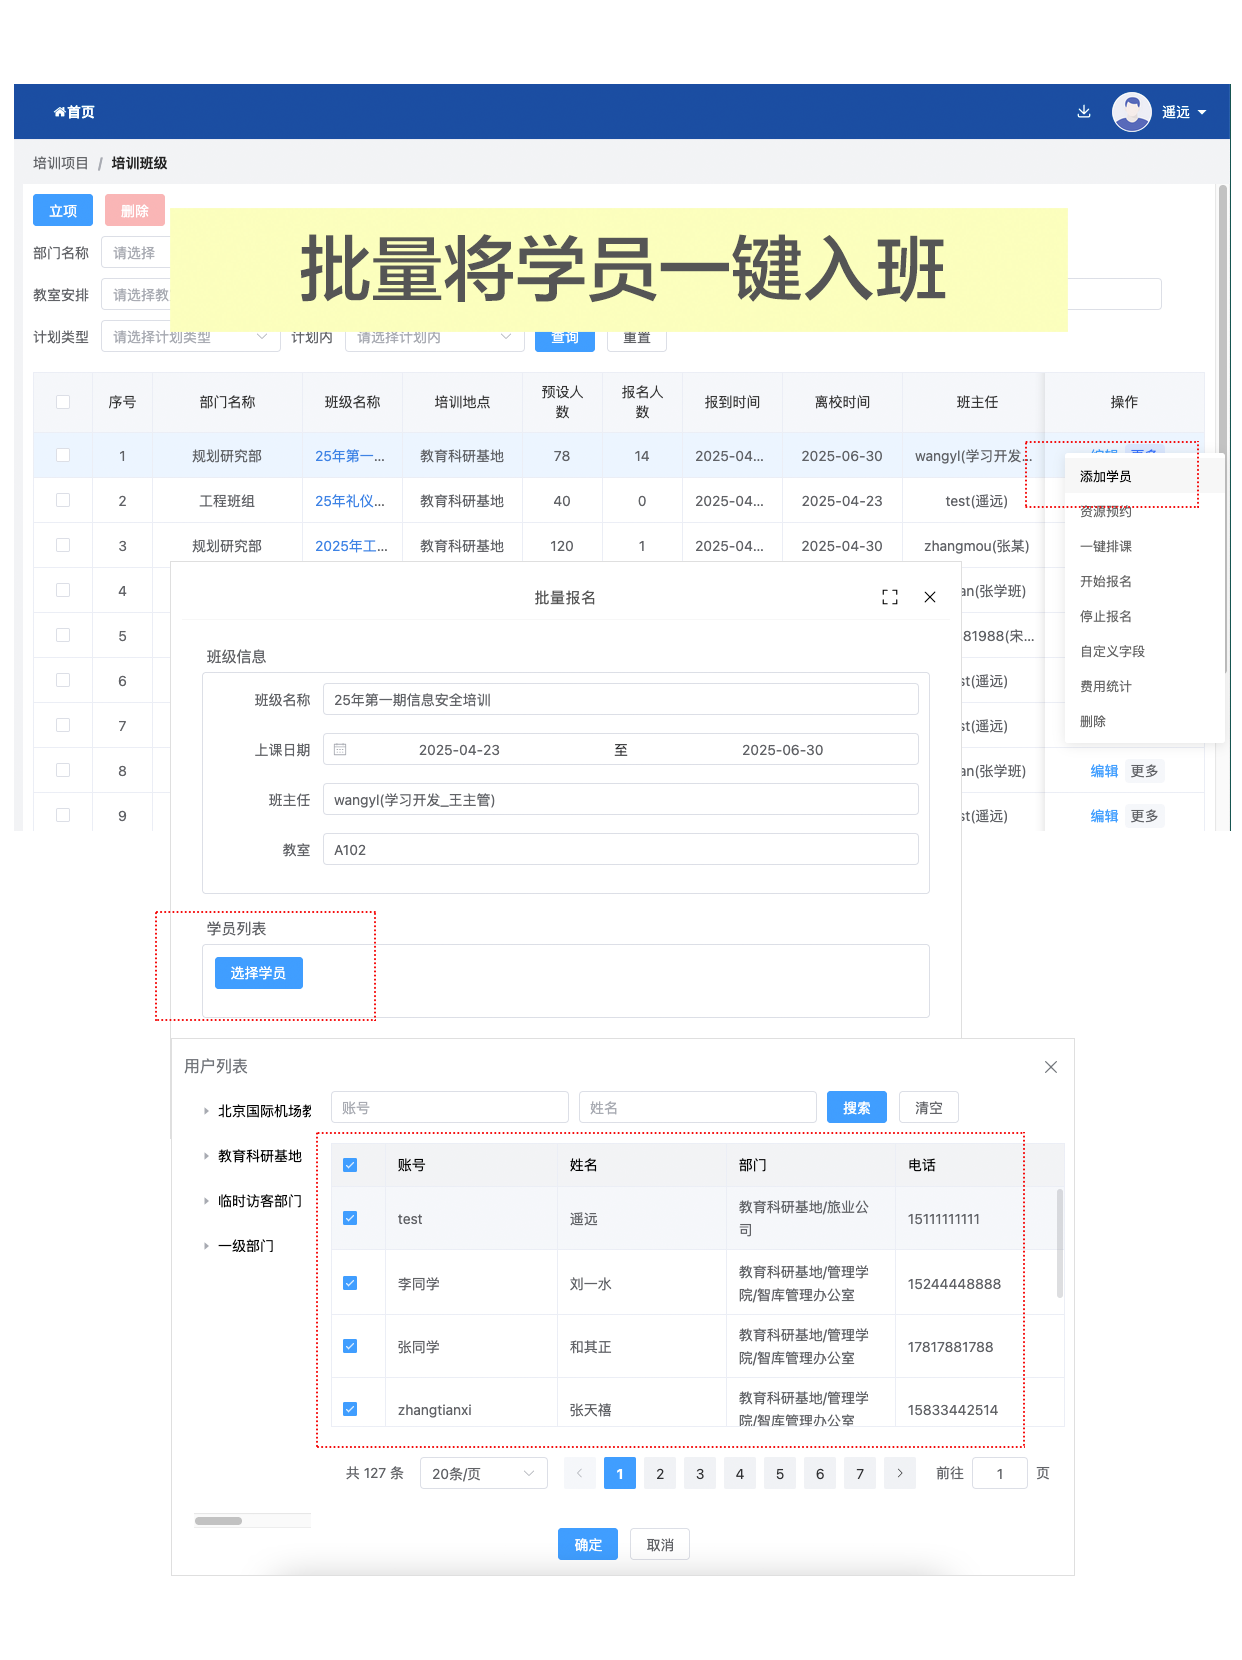The height and width of the screenshot is (1660, 1242).
Task: Click the download icon in top header
Action: click(1083, 112)
